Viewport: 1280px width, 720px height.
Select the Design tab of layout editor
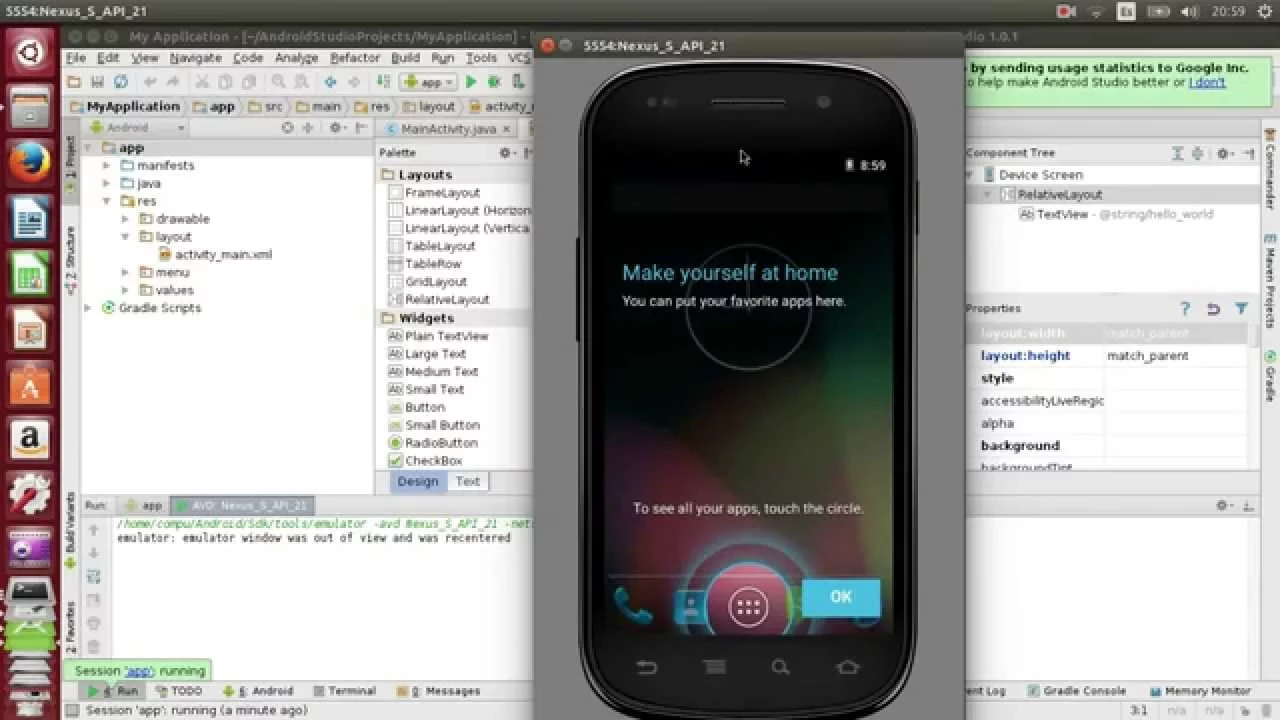417,481
